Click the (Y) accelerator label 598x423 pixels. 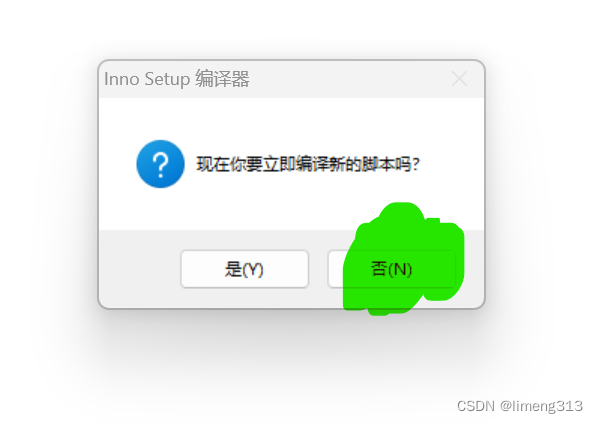pyautogui.click(x=252, y=270)
